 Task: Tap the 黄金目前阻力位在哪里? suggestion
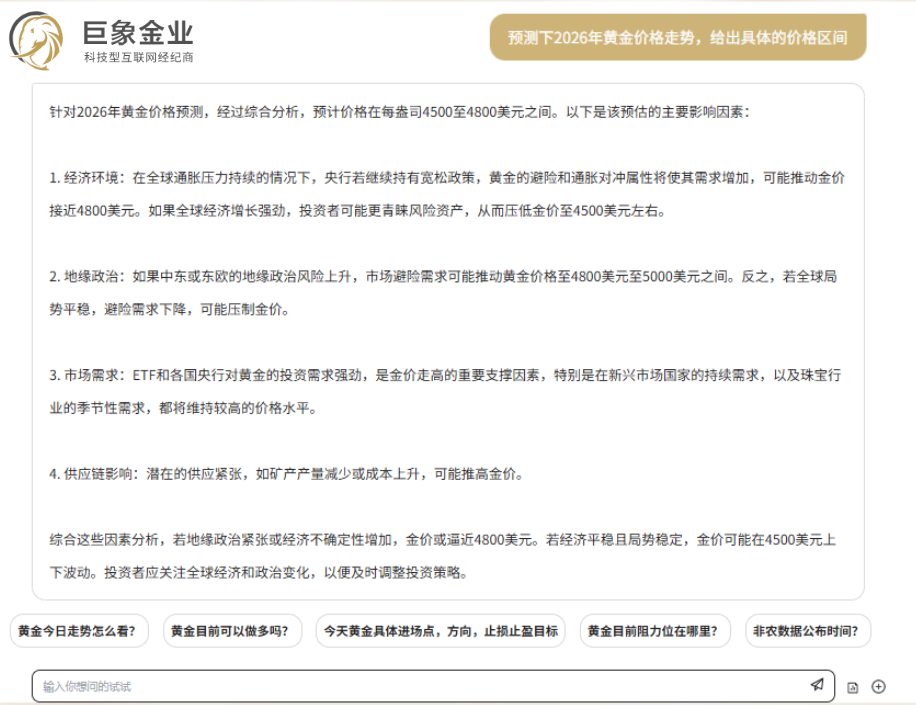pos(654,631)
